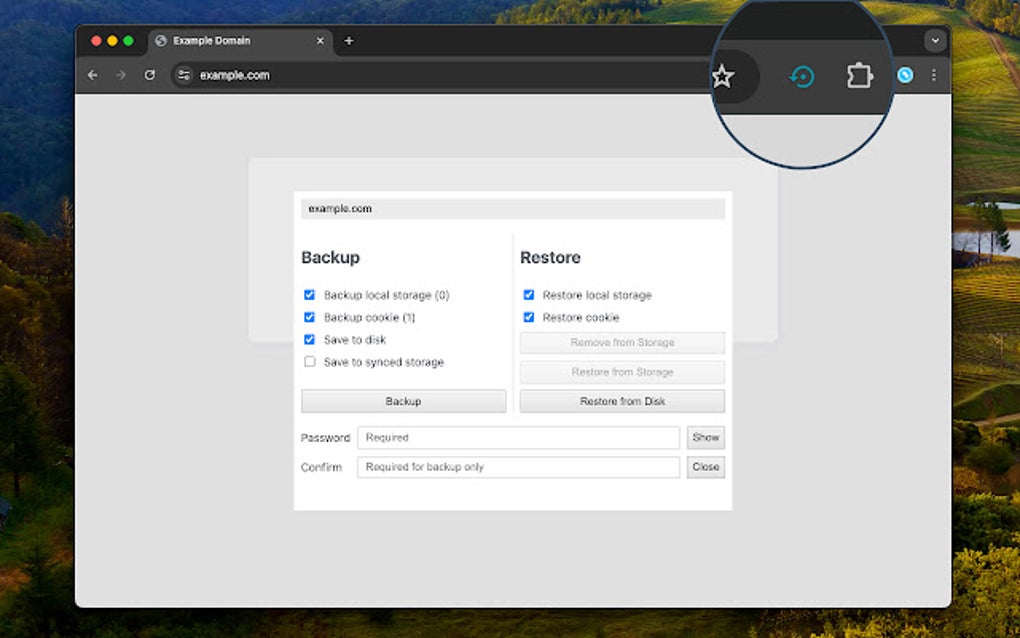Enable Save to synced storage
Image resolution: width=1020 pixels, height=638 pixels.
click(311, 362)
